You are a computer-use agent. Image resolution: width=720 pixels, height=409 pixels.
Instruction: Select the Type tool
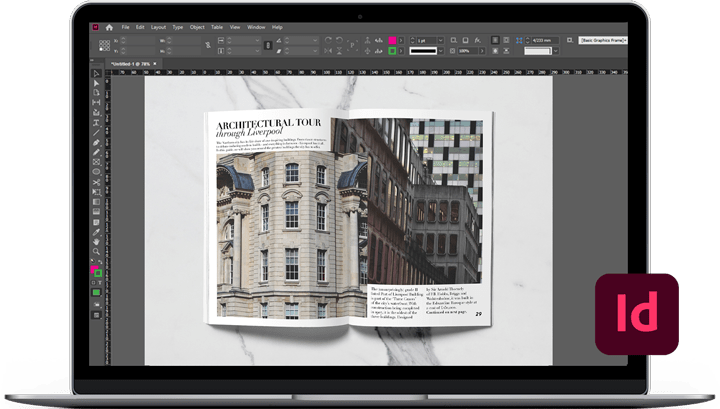tap(96, 123)
